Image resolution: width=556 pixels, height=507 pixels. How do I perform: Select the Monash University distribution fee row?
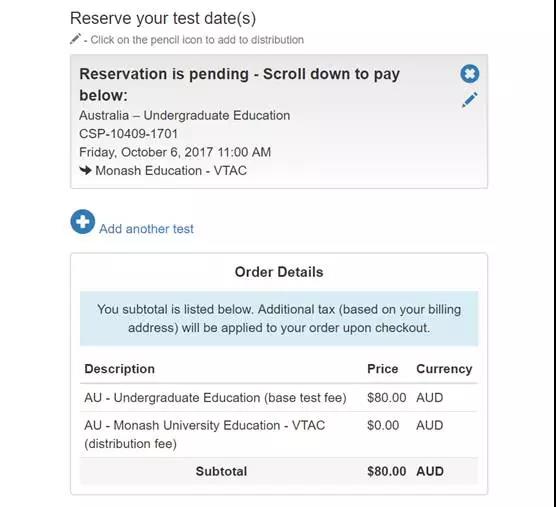tap(279, 435)
